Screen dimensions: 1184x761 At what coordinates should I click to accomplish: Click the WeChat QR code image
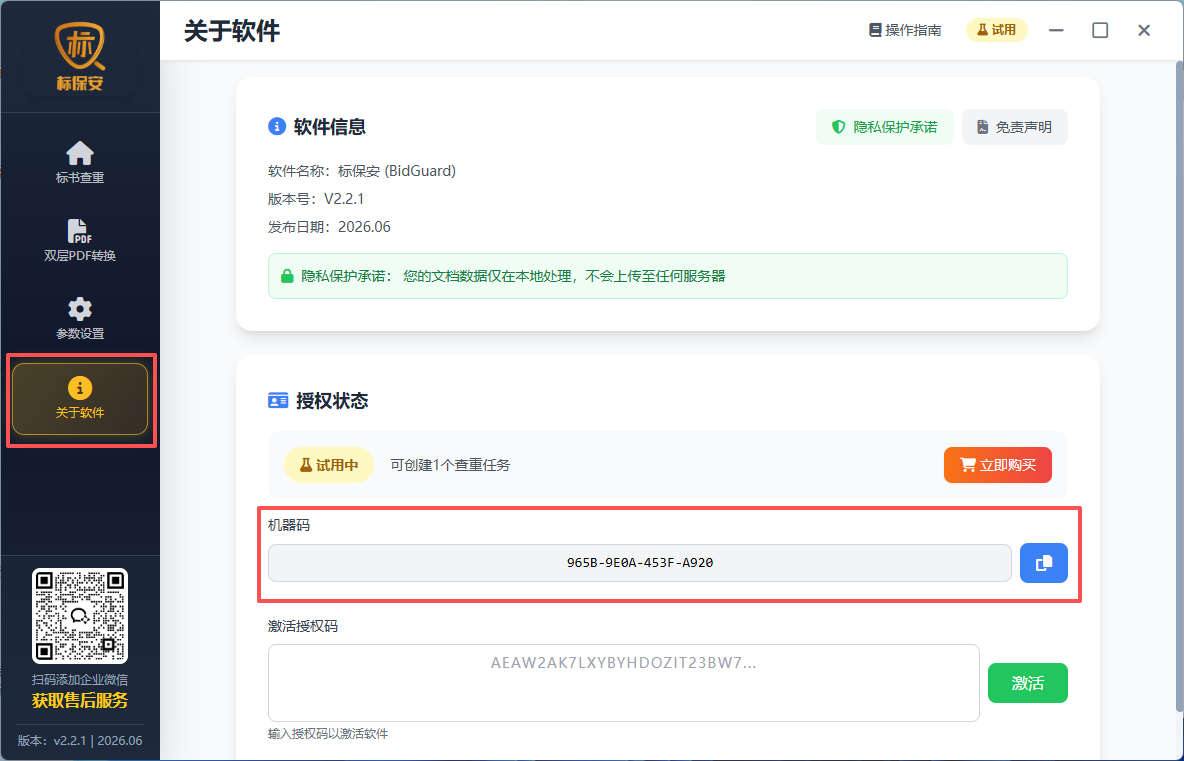[80, 616]
